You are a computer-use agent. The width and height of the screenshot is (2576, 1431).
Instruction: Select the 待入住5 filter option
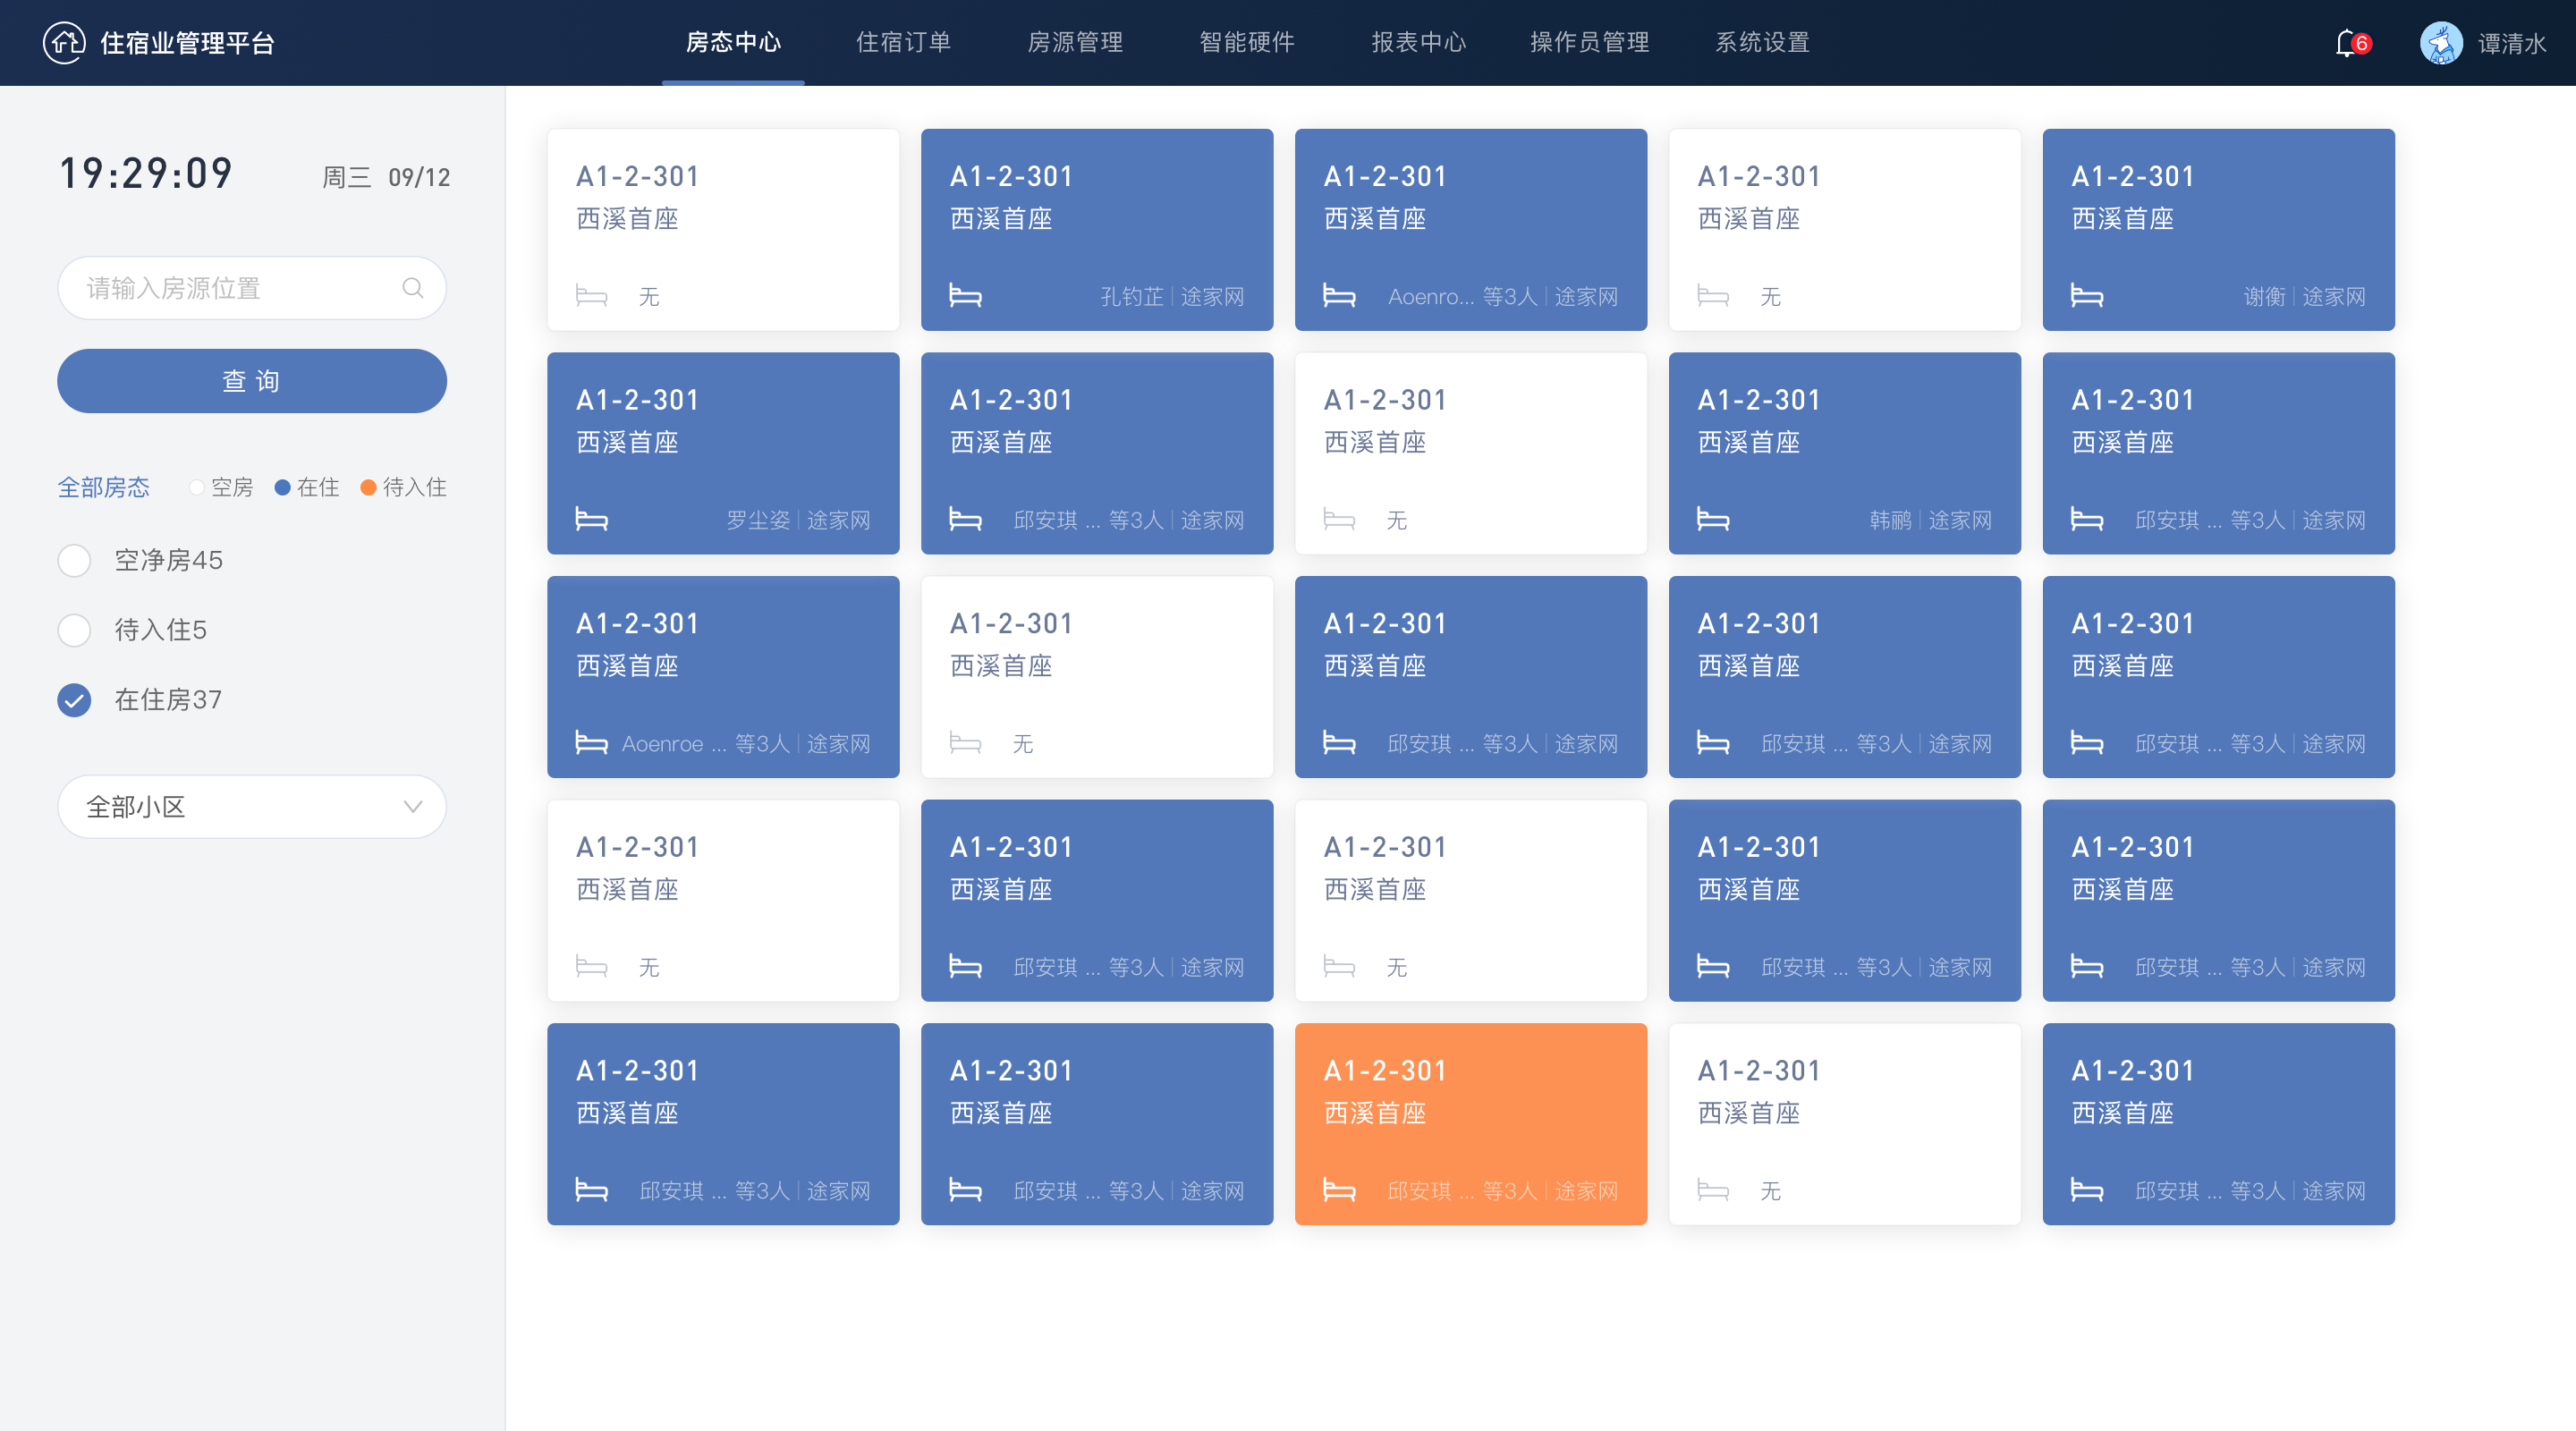click(x=74, y=630)
